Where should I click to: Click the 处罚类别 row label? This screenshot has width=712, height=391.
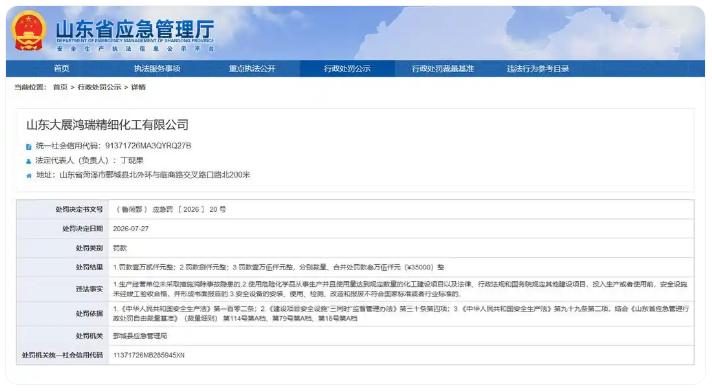(x=89, y=248)
